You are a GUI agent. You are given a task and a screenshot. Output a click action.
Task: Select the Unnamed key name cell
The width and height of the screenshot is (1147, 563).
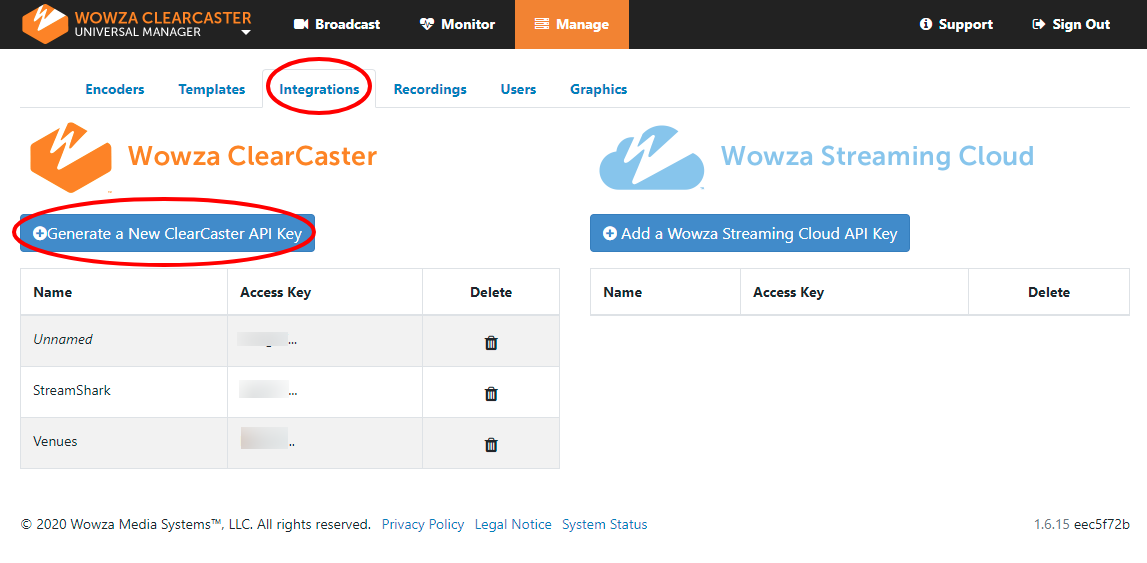click(x=124, y=340)
